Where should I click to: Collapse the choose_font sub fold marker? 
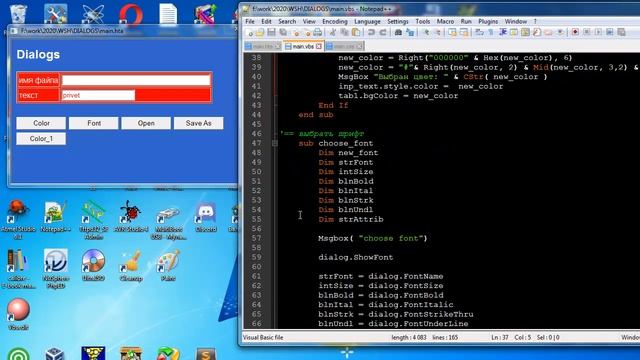pyautogui.click(x=275, y=143)
